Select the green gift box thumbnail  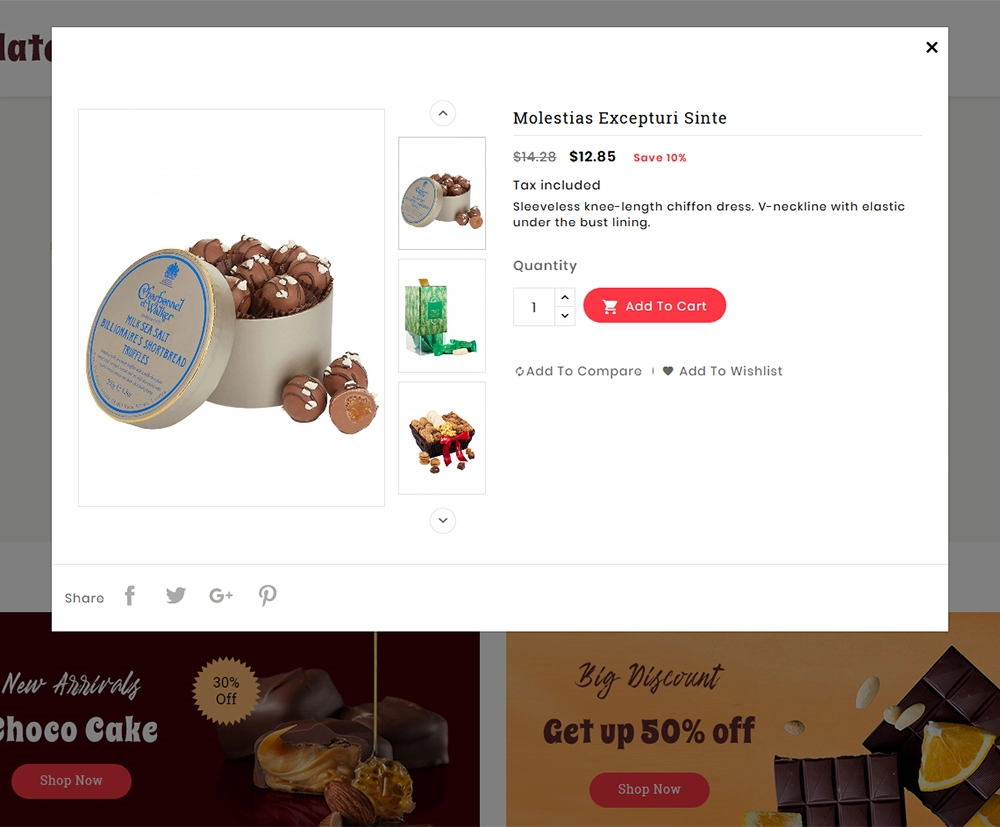[x=442, y=316]
